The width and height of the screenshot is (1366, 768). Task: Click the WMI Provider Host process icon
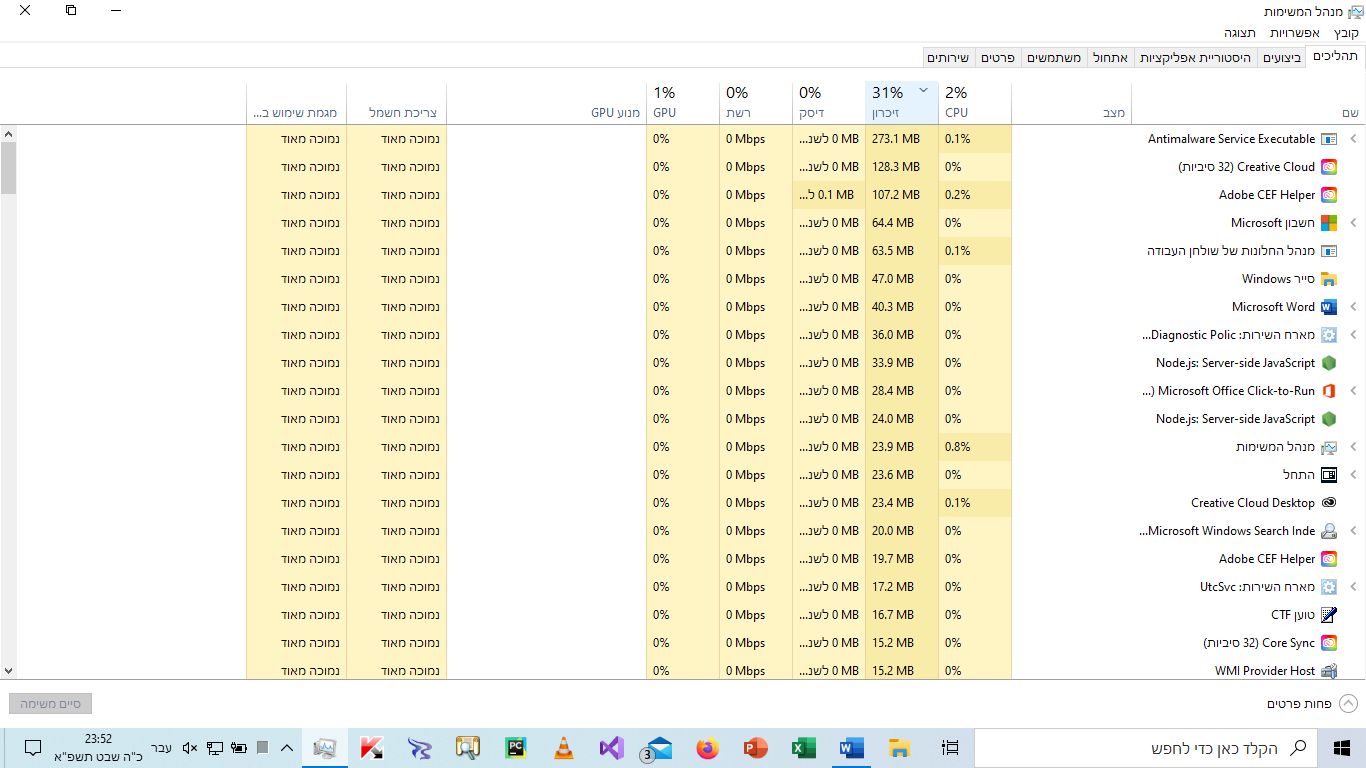click(x=1329, y=671)
